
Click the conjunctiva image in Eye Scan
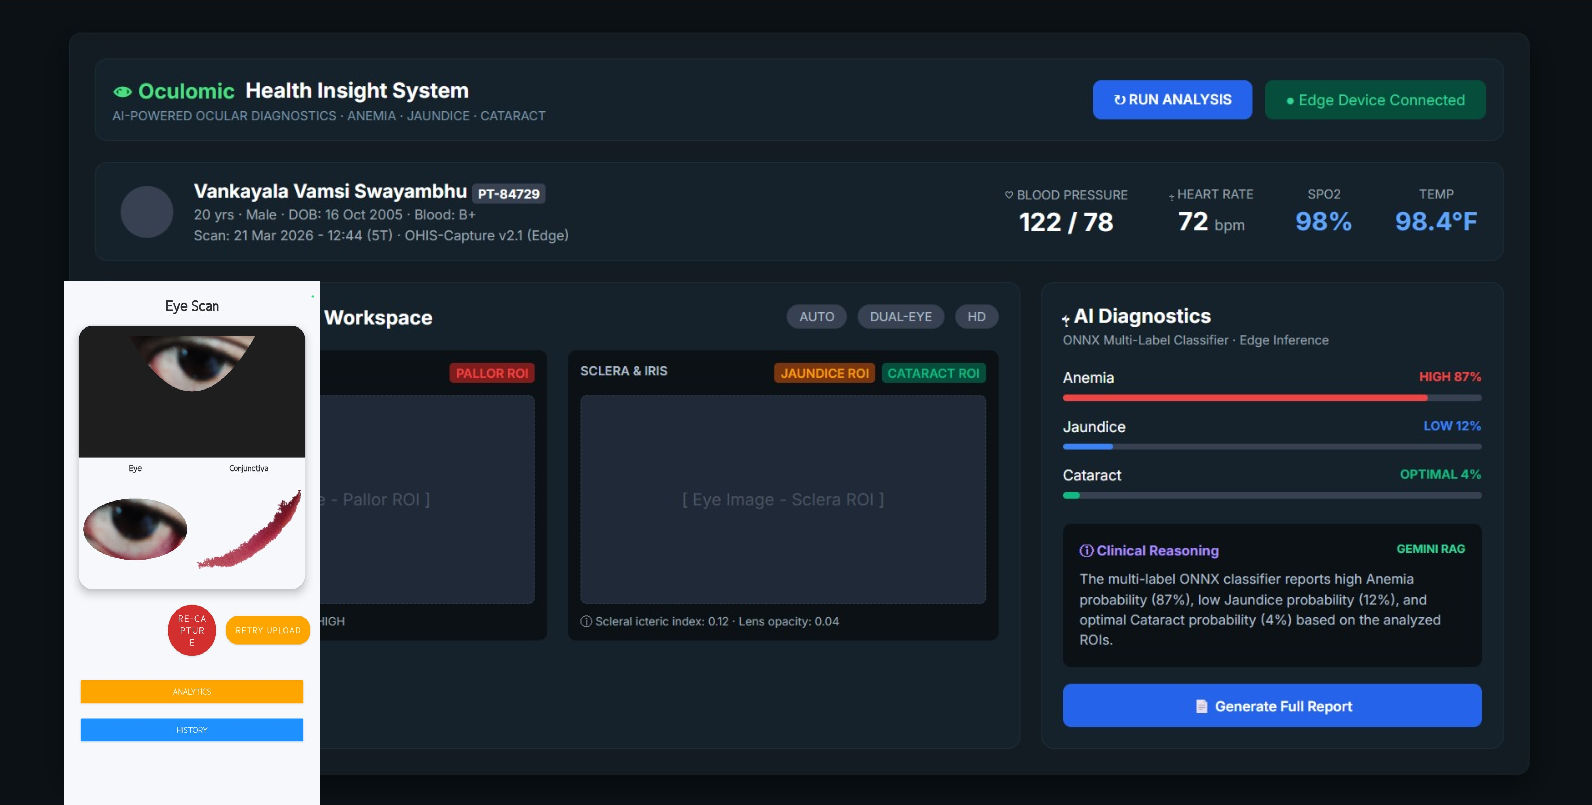[x=251, y=531]
